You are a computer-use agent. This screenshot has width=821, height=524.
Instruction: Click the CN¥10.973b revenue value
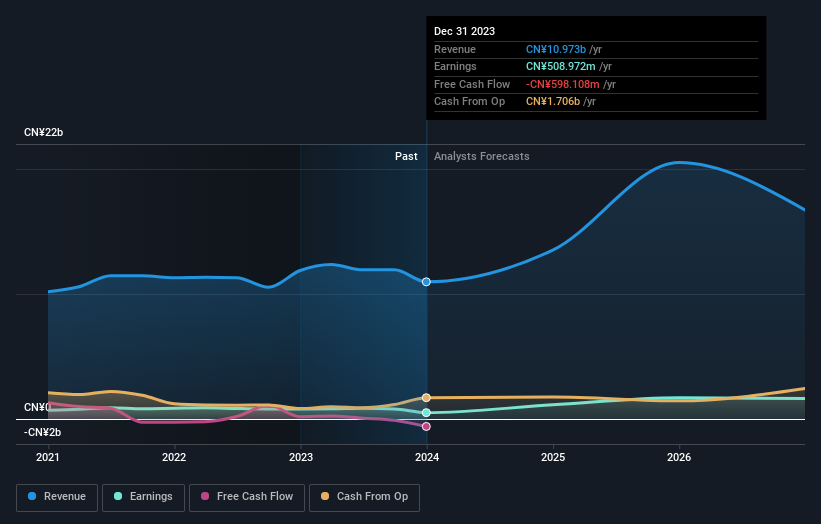coord(556,49)
